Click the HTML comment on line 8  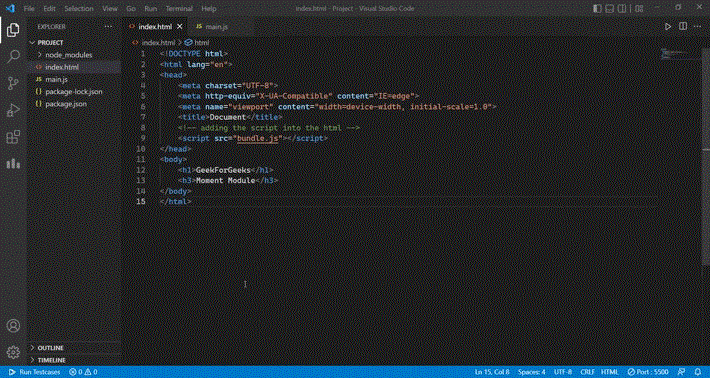point(269,128)
